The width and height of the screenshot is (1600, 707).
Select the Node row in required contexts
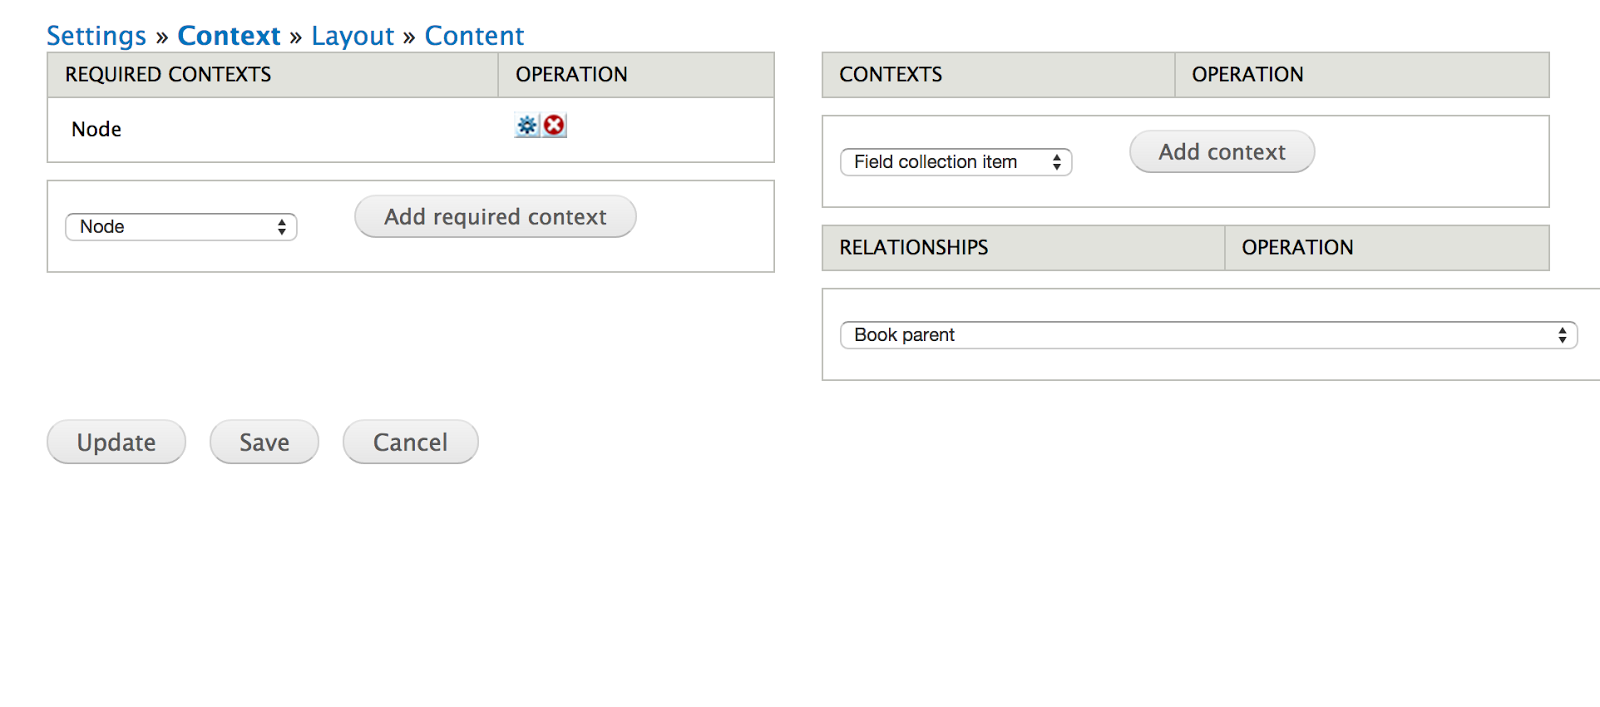(x=411, y=129)
